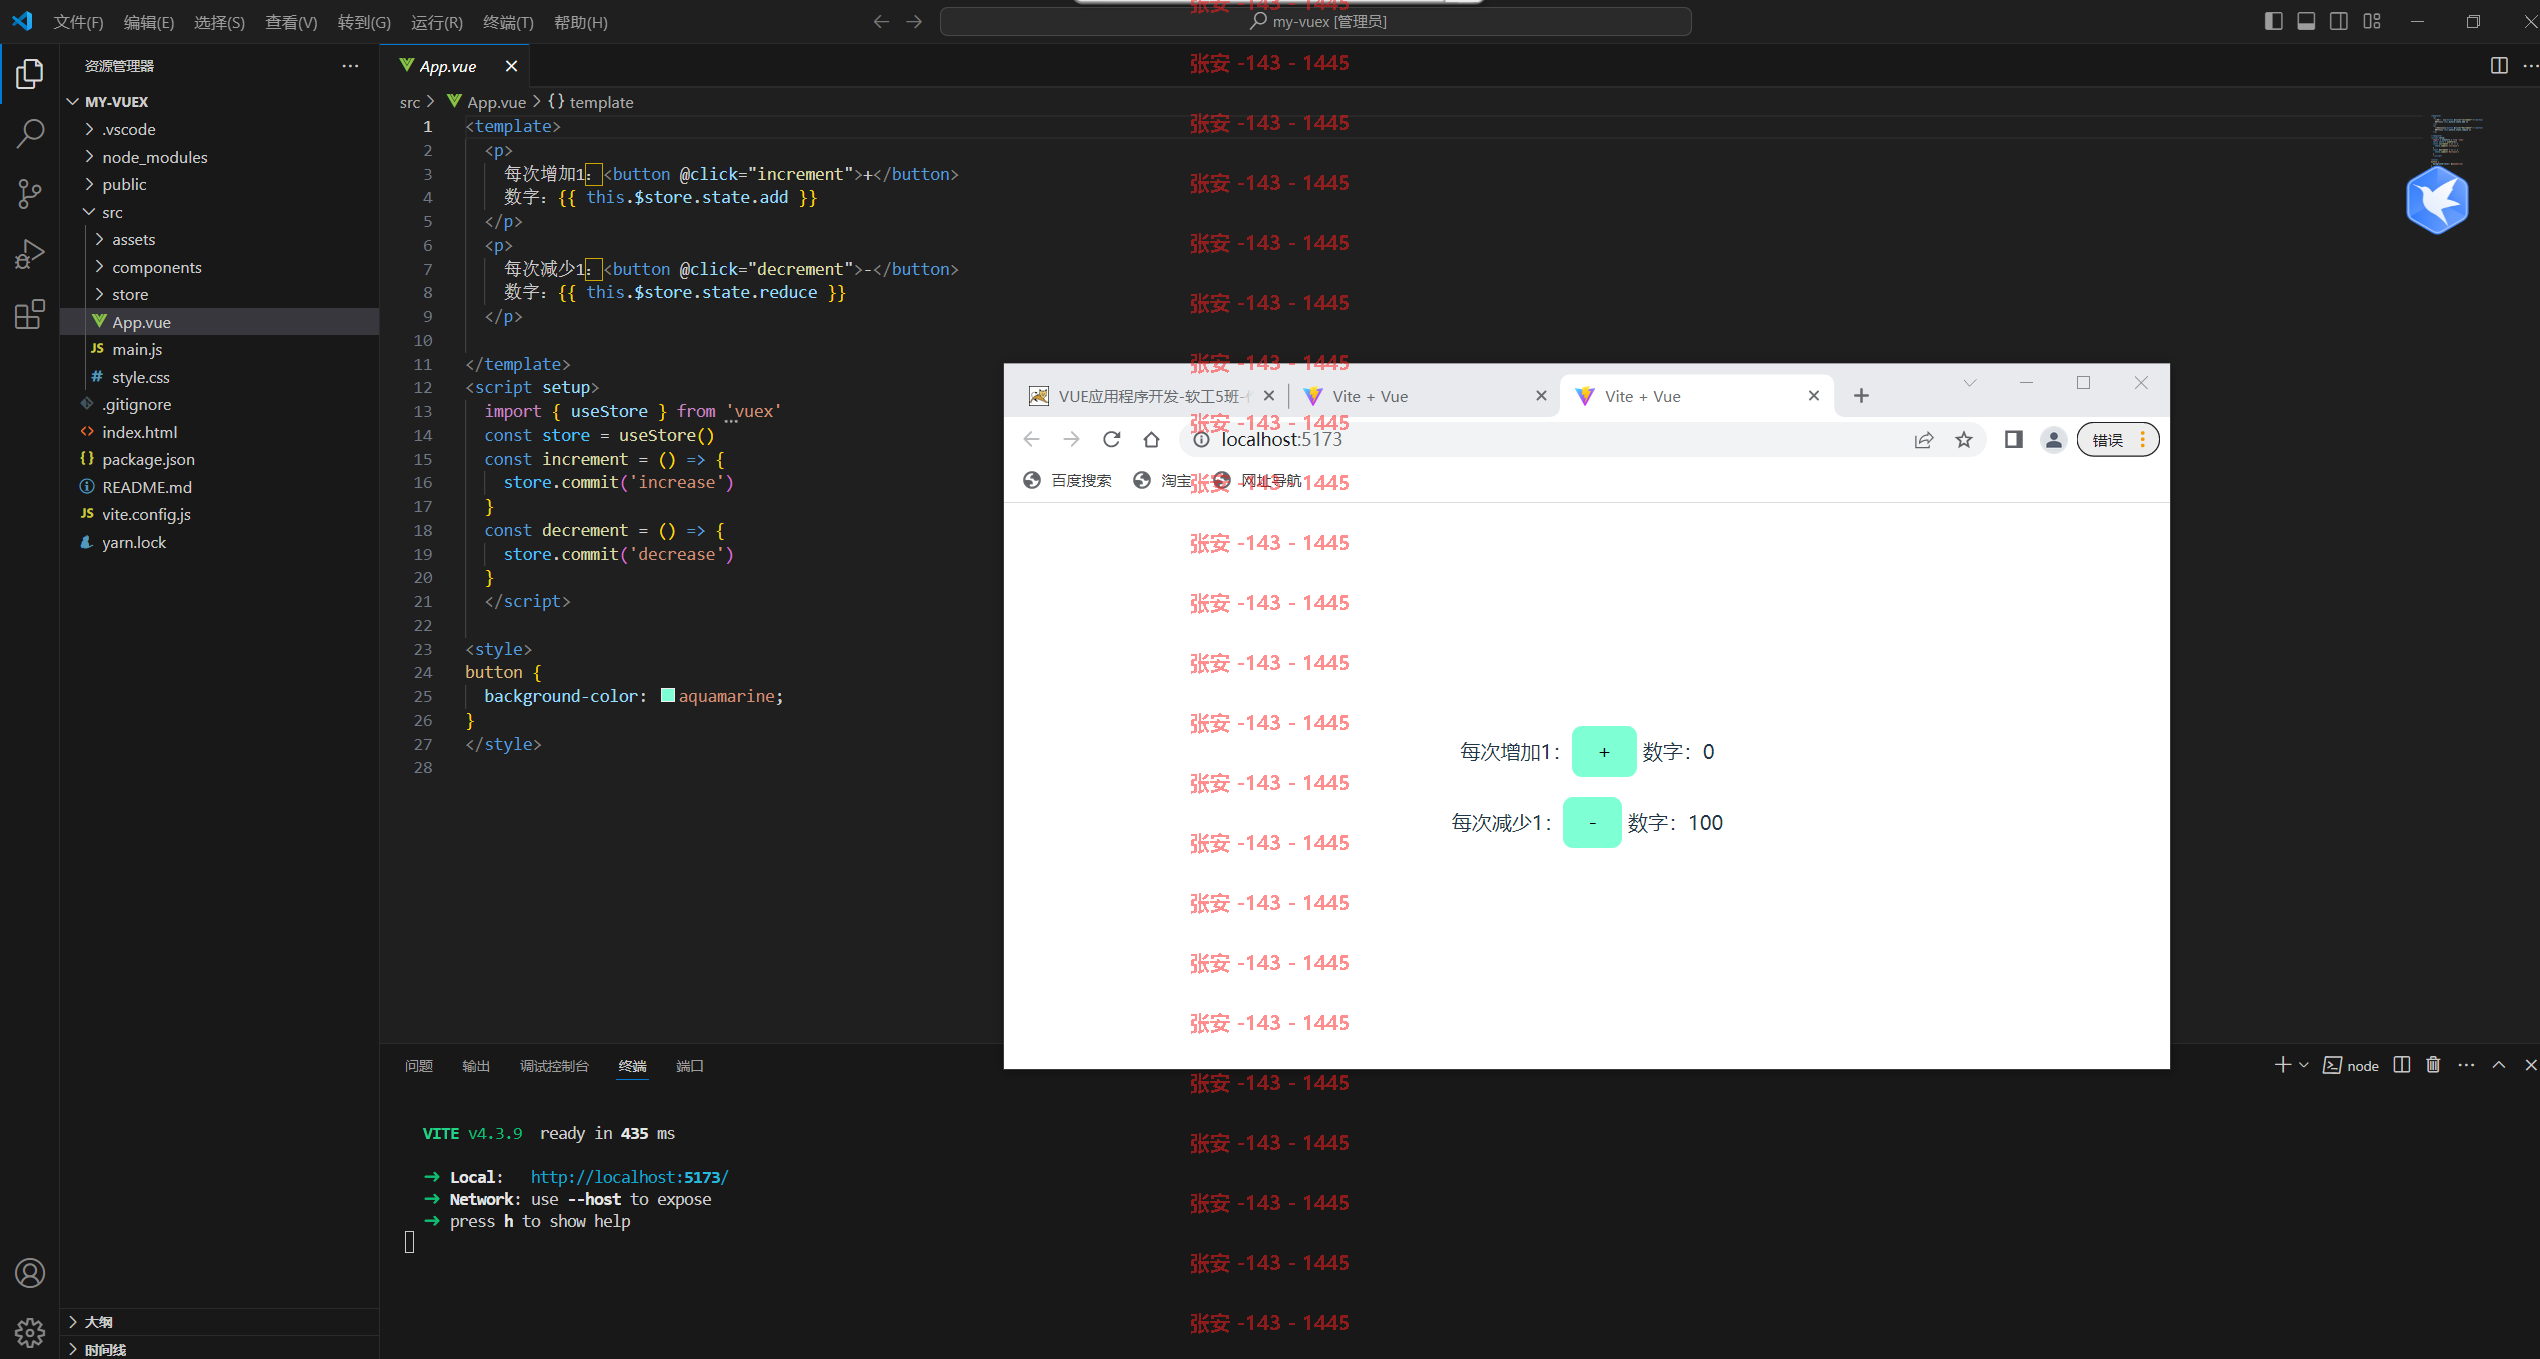Open the 网址导航 bookmark
Image resolution: width=2540 pixels, height=1359 pixels.
coord(1257,481)
